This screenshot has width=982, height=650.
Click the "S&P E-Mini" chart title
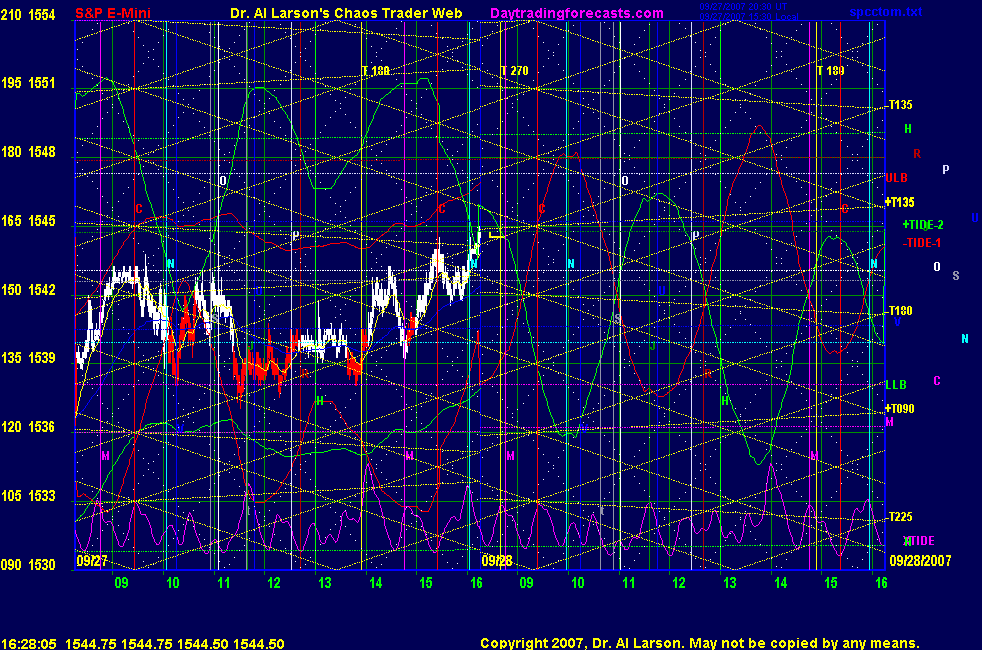coord(113,13)
